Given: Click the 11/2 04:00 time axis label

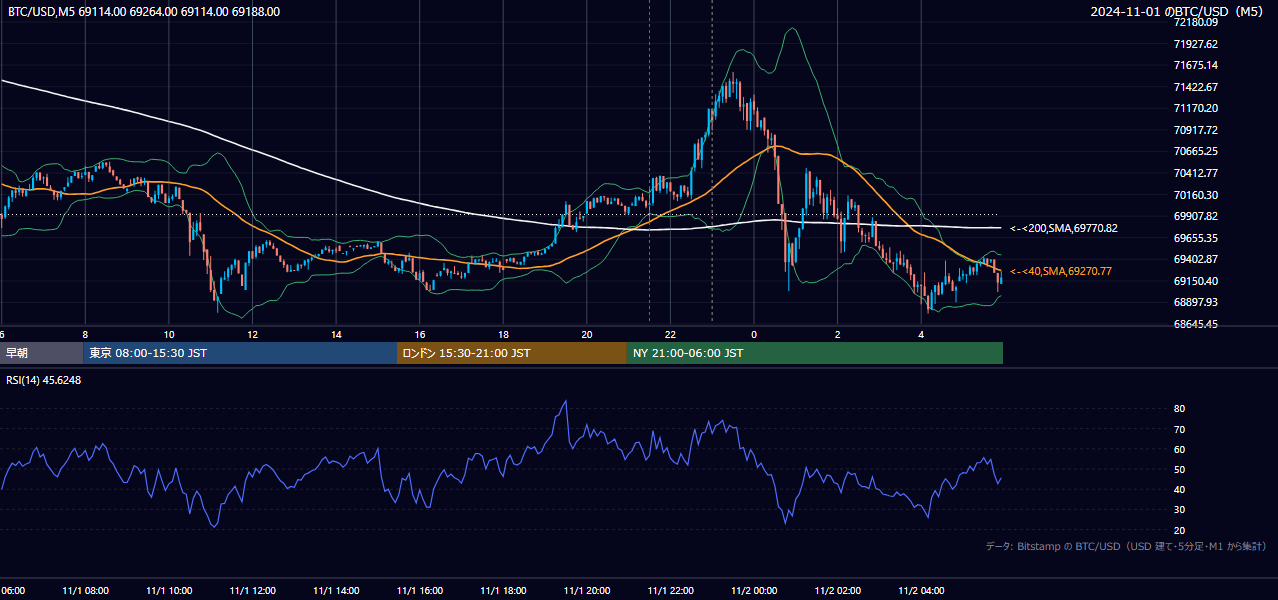Looking at the screenshot, I should [921, 591].
